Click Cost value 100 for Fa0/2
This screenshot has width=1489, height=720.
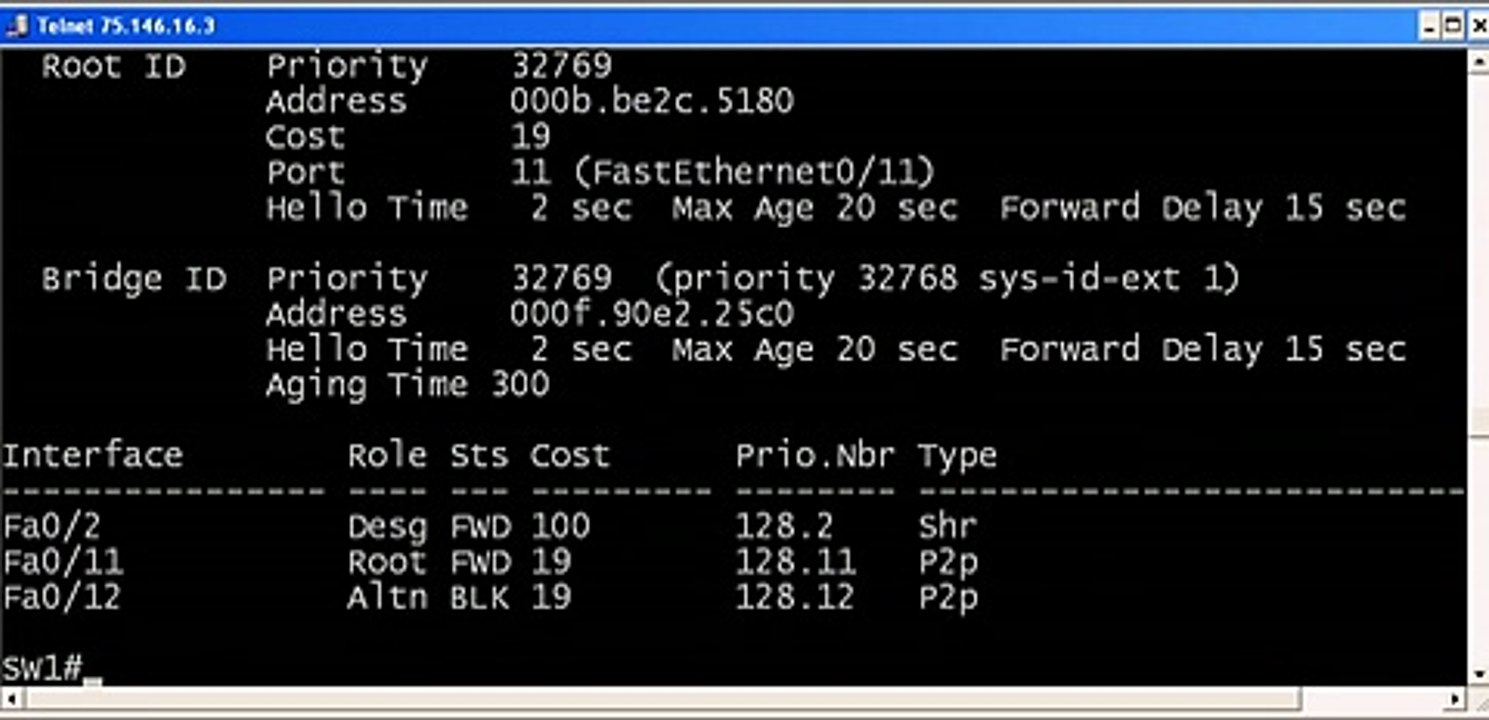pyautogui.click(x=560, y=526)
